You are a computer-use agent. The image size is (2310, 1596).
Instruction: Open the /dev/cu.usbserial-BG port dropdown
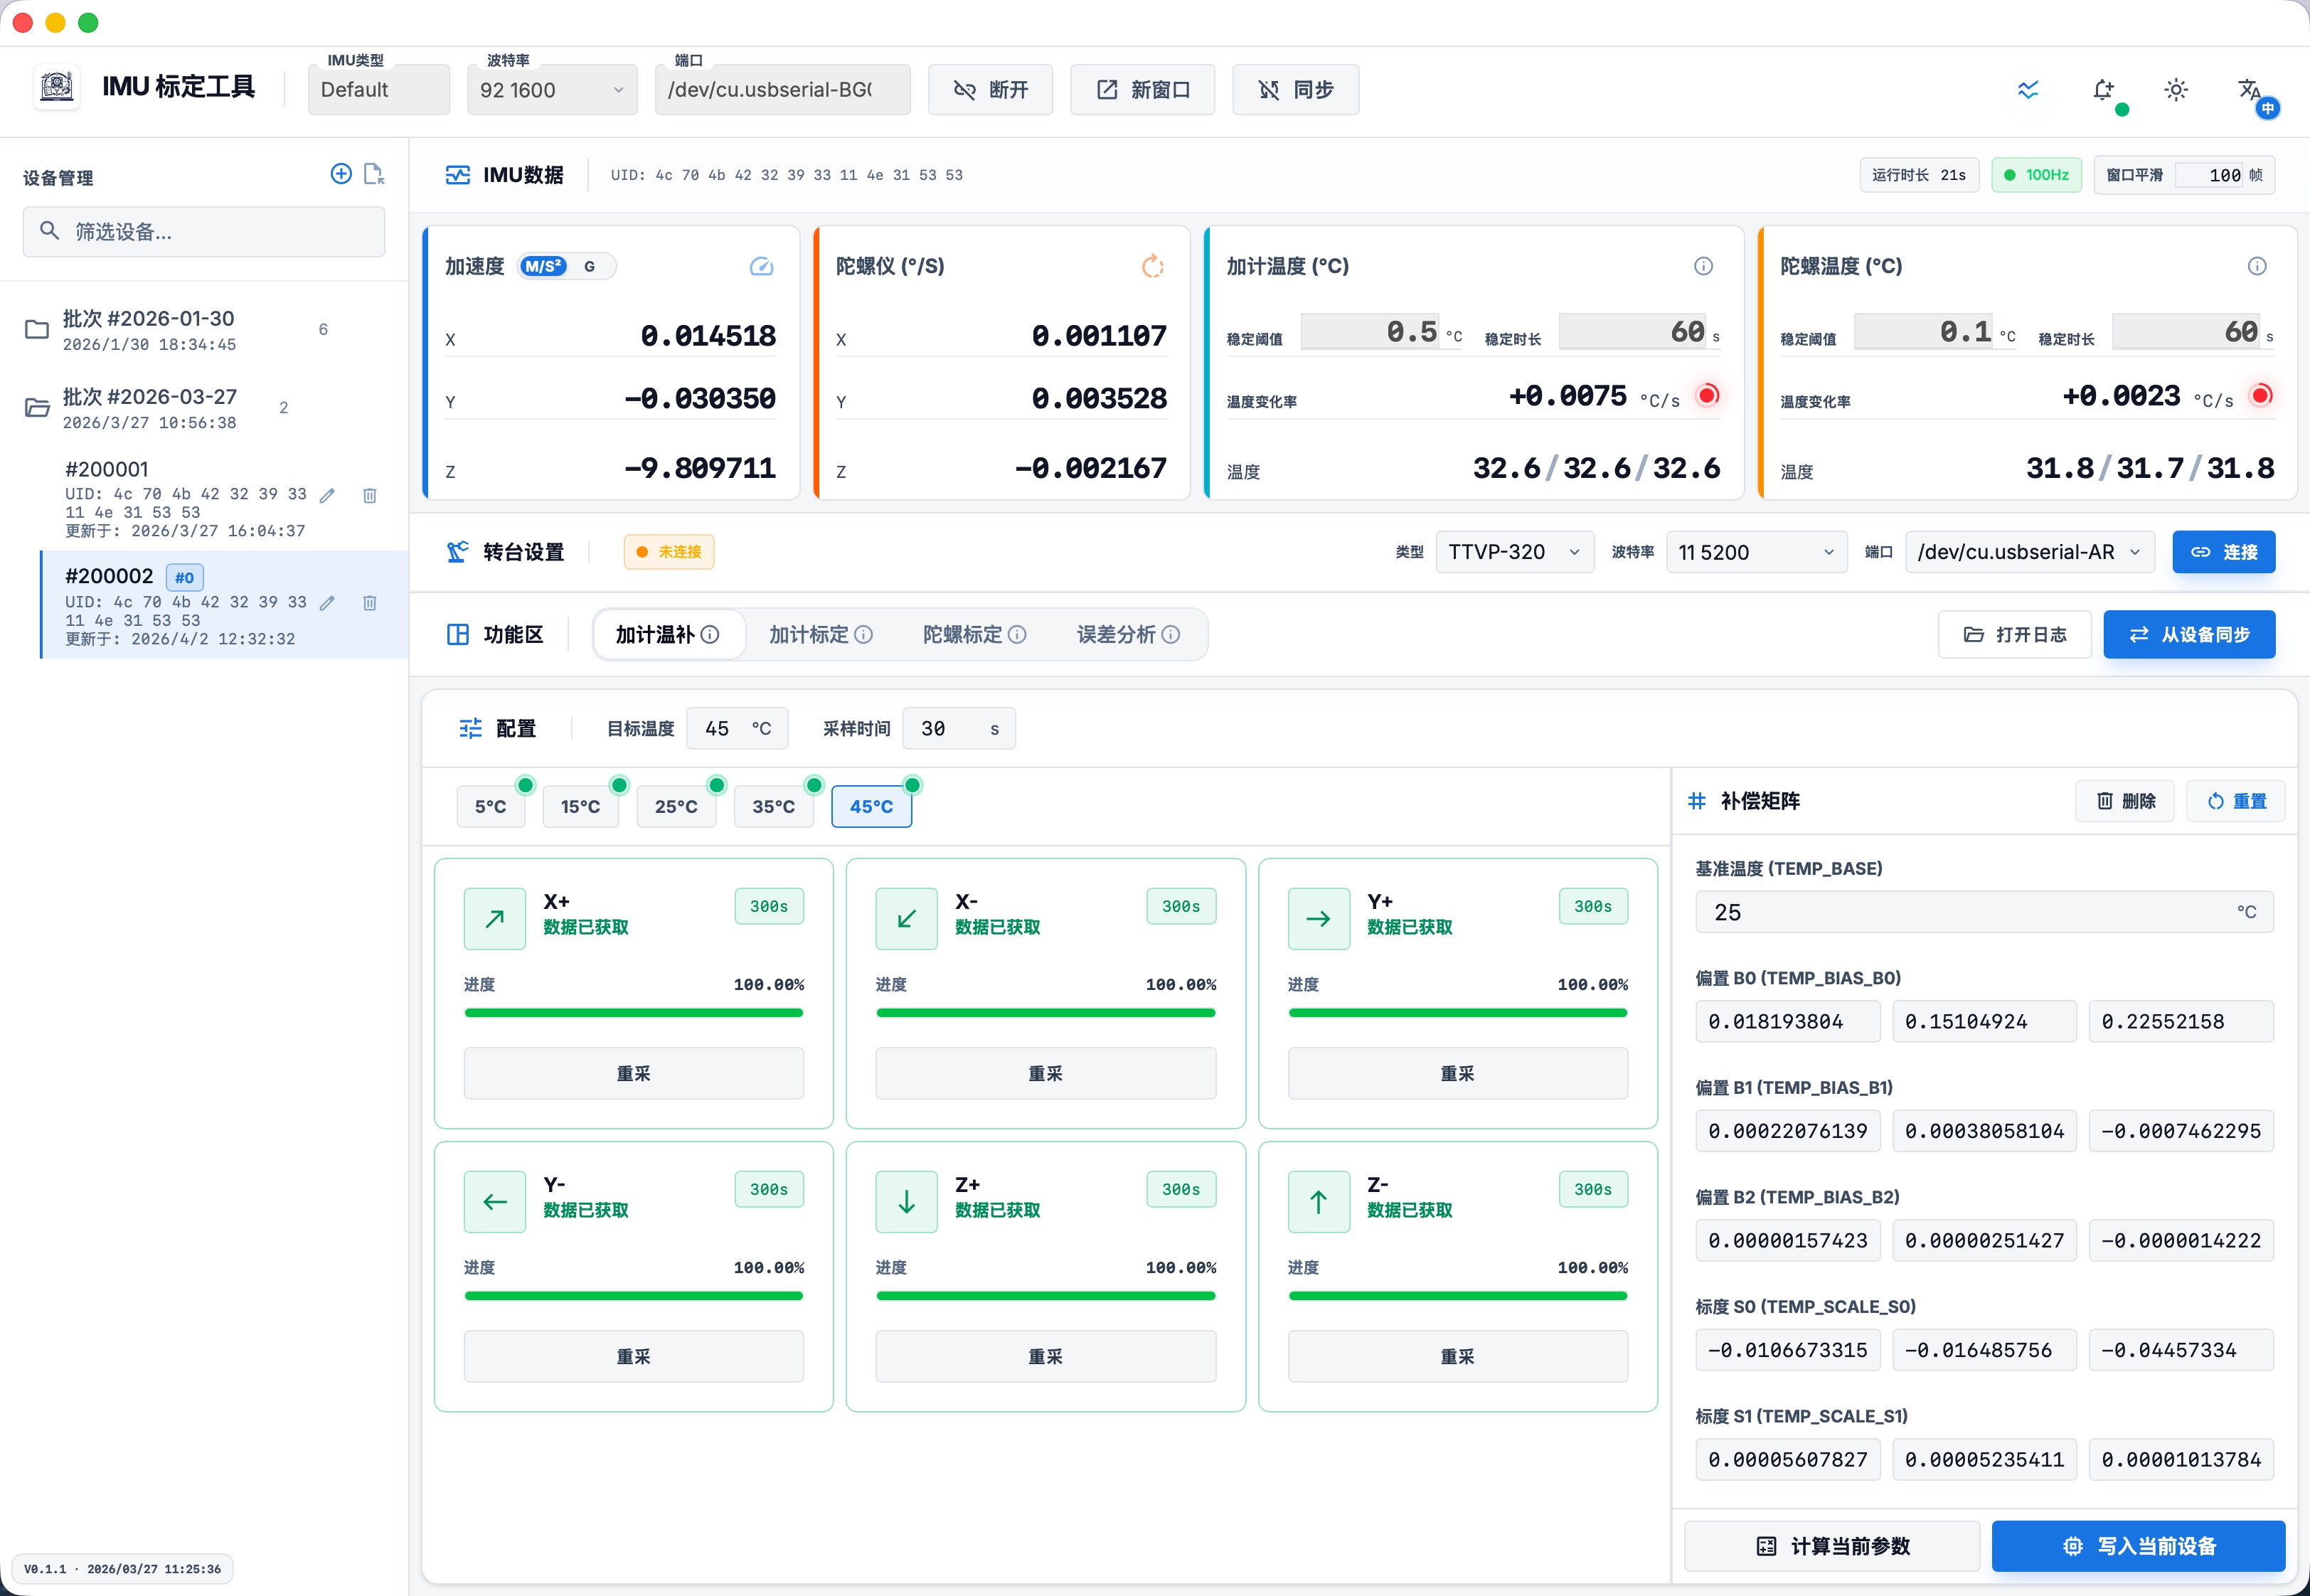pyautogui.click(x=783, y=90)
